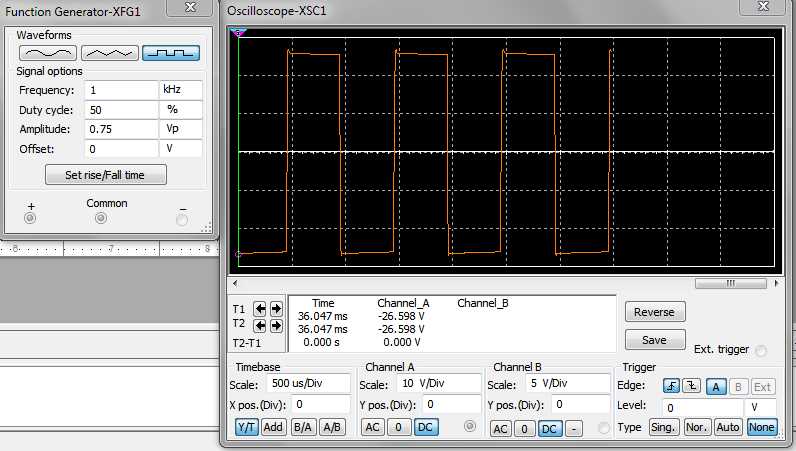Select the sine waveform button
Viewport: 796px width, 451px height.
tap(48, 53)
